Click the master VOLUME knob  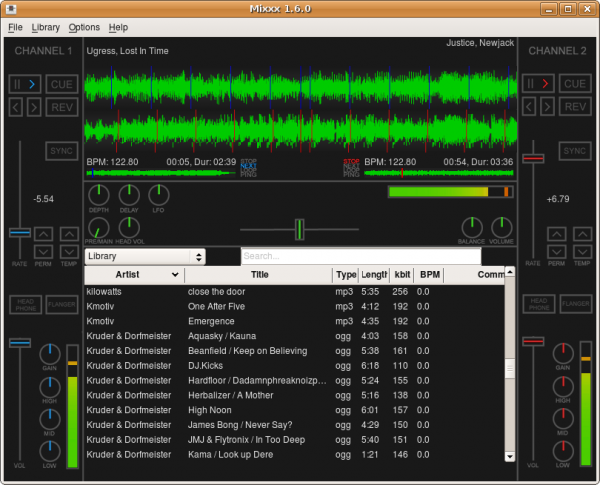tap(501, 228)
